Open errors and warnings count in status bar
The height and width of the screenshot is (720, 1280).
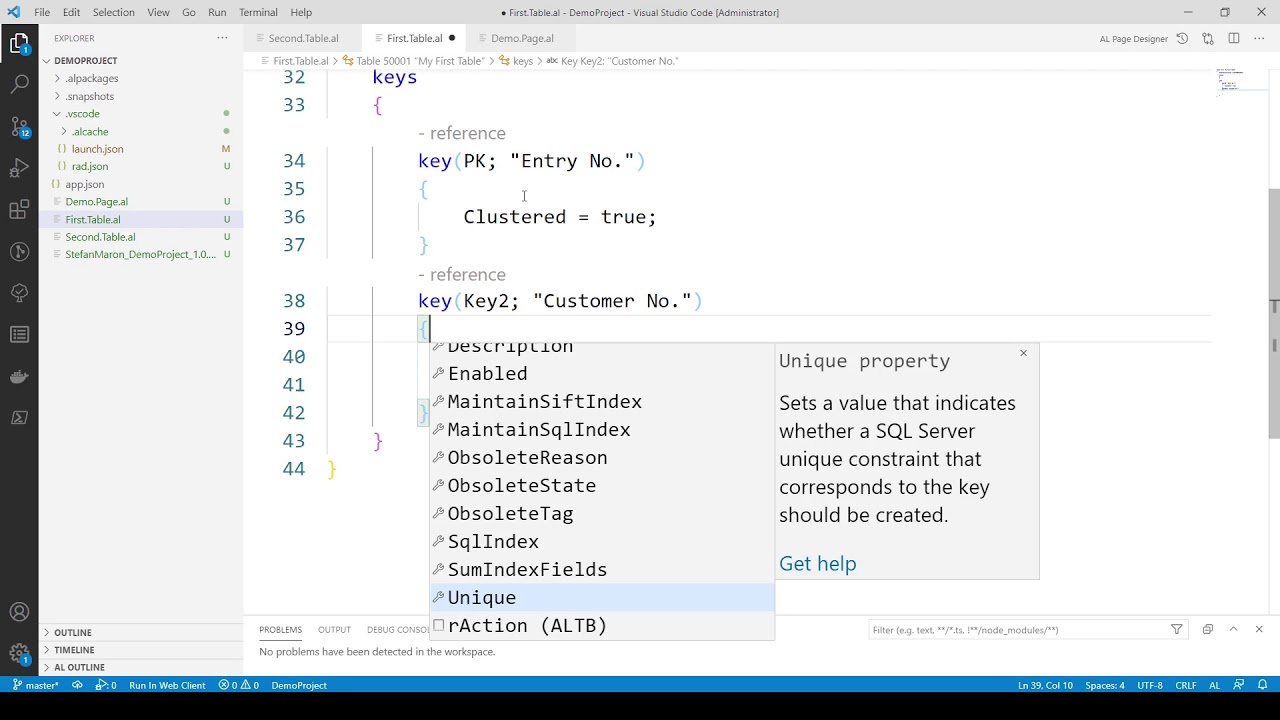239,685
